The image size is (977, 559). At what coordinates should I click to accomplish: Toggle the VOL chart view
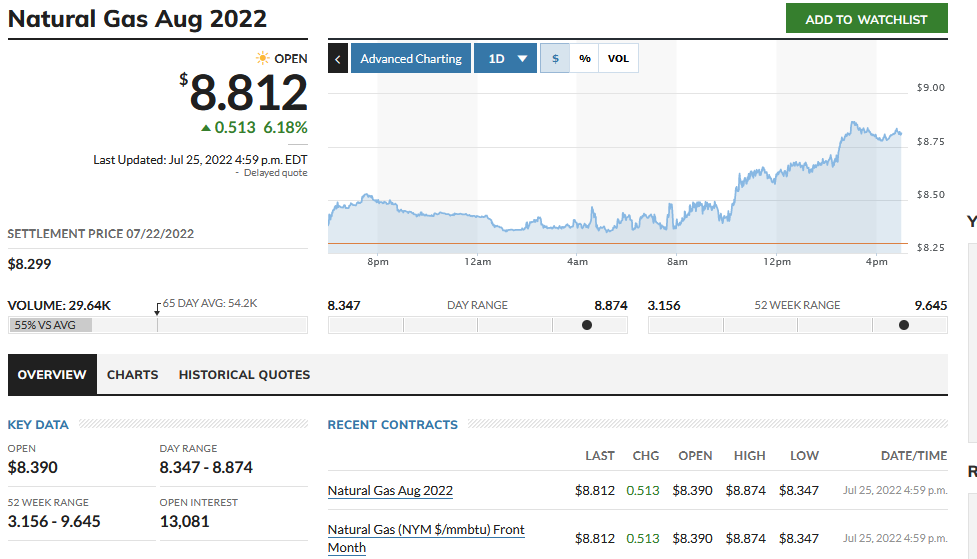tap(618, 59)
